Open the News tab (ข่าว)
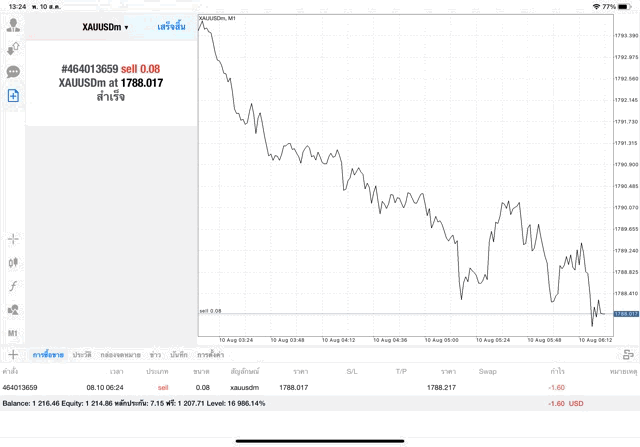Viewport: 640px width, 447px height. (x=155, y=355)
